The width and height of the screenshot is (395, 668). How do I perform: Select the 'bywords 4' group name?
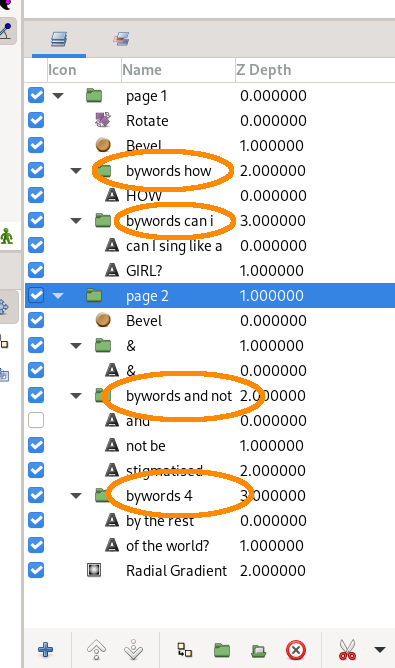[x=159, y=496]
